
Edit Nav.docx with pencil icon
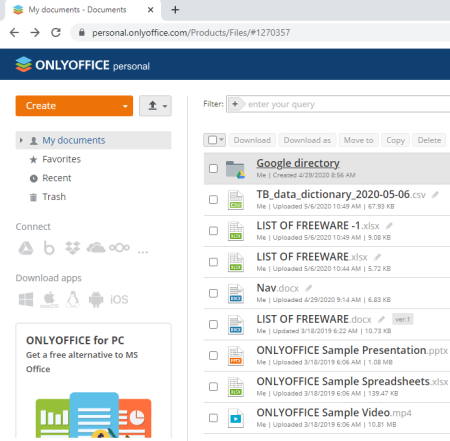click(309, 288)
